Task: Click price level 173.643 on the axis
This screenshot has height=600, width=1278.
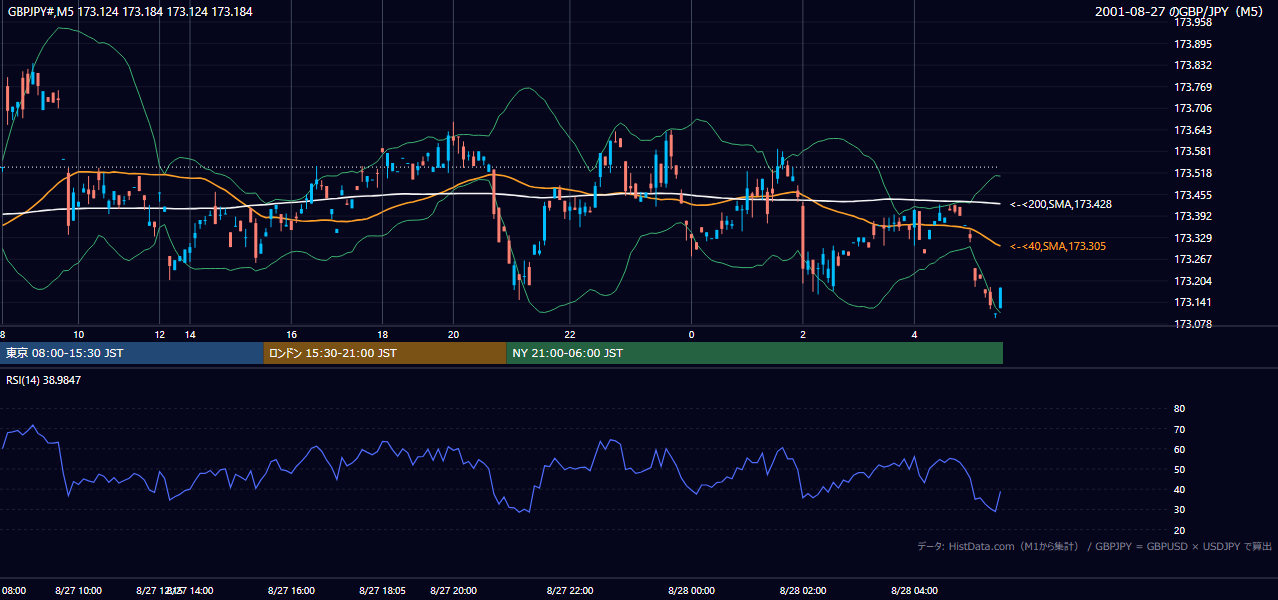Action: [1193, 130]
